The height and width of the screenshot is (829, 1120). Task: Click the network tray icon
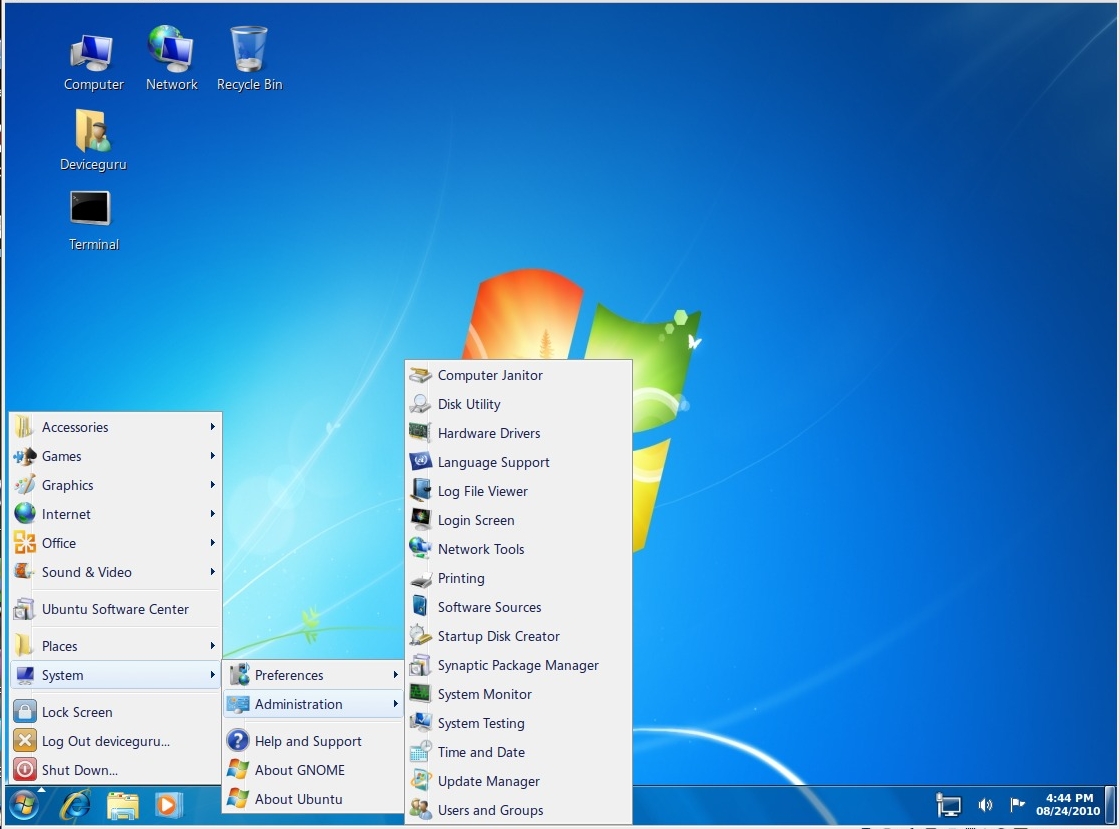point(949,805)
